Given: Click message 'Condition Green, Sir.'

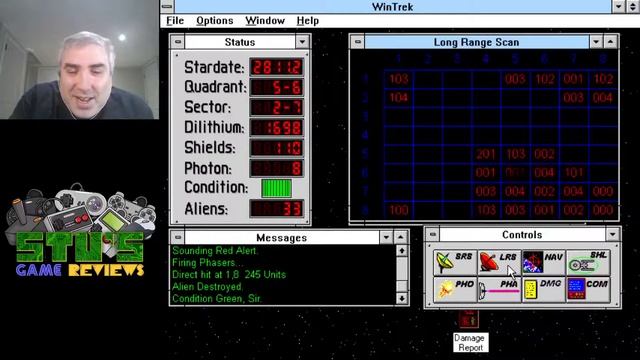Looking at the screenshot, I should coord(217,298).
